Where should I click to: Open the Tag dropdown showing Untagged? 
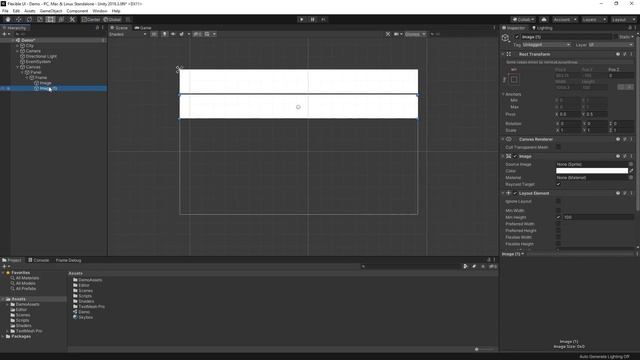pyautogui.click(x=547, y=45)
